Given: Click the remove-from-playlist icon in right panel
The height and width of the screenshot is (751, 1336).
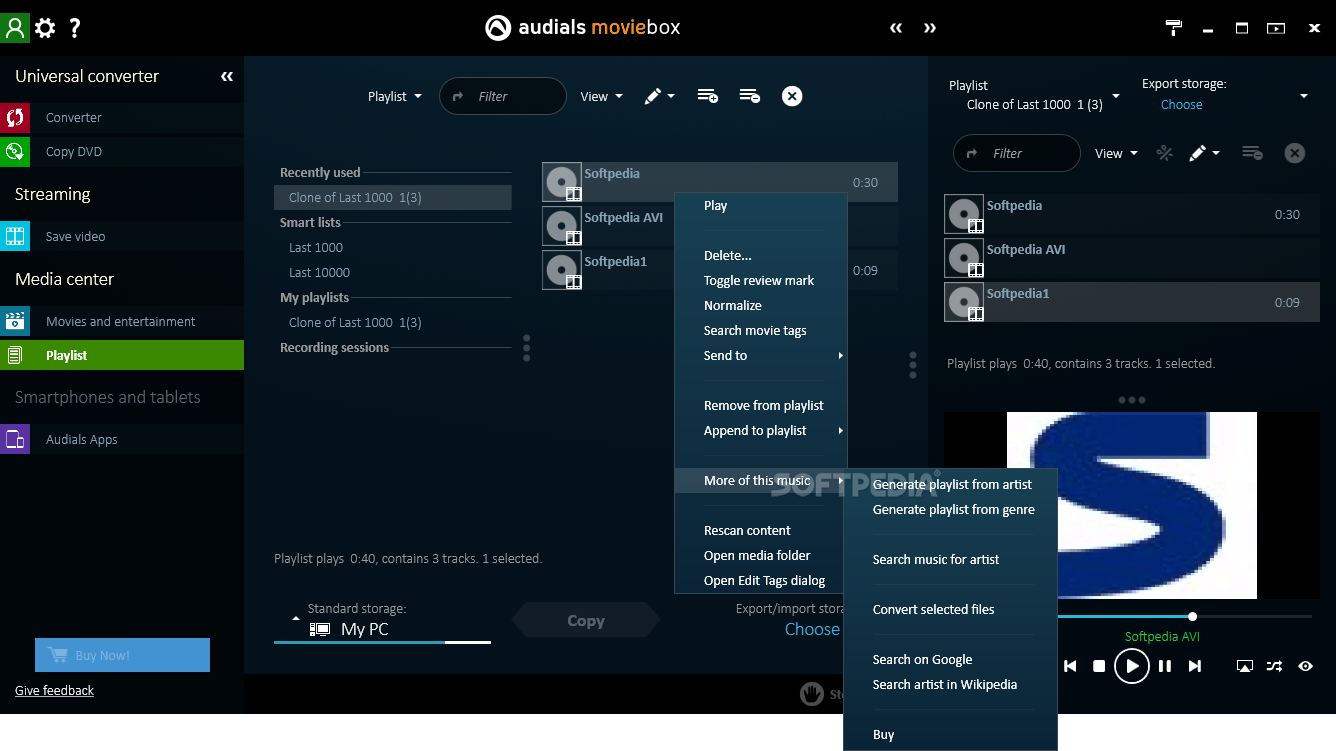Looking at the screenshot, I should [x=1252, y=153].
